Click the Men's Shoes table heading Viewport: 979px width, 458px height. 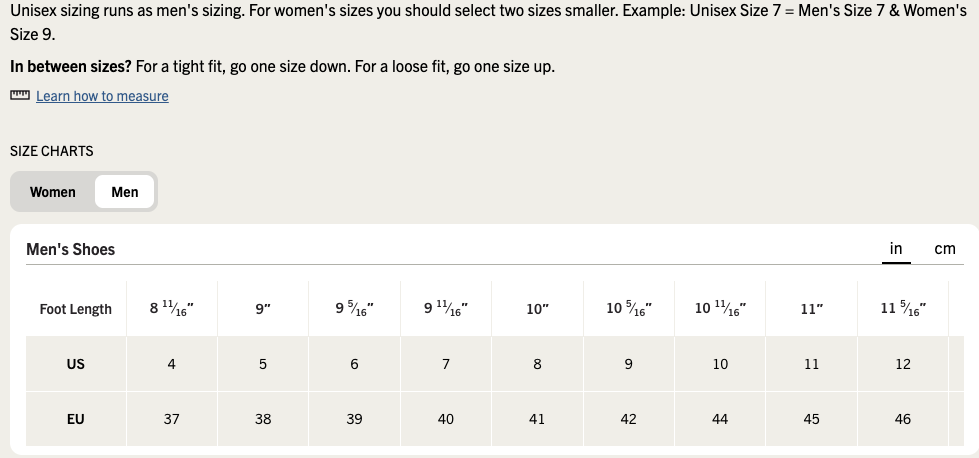click(71, 249)
